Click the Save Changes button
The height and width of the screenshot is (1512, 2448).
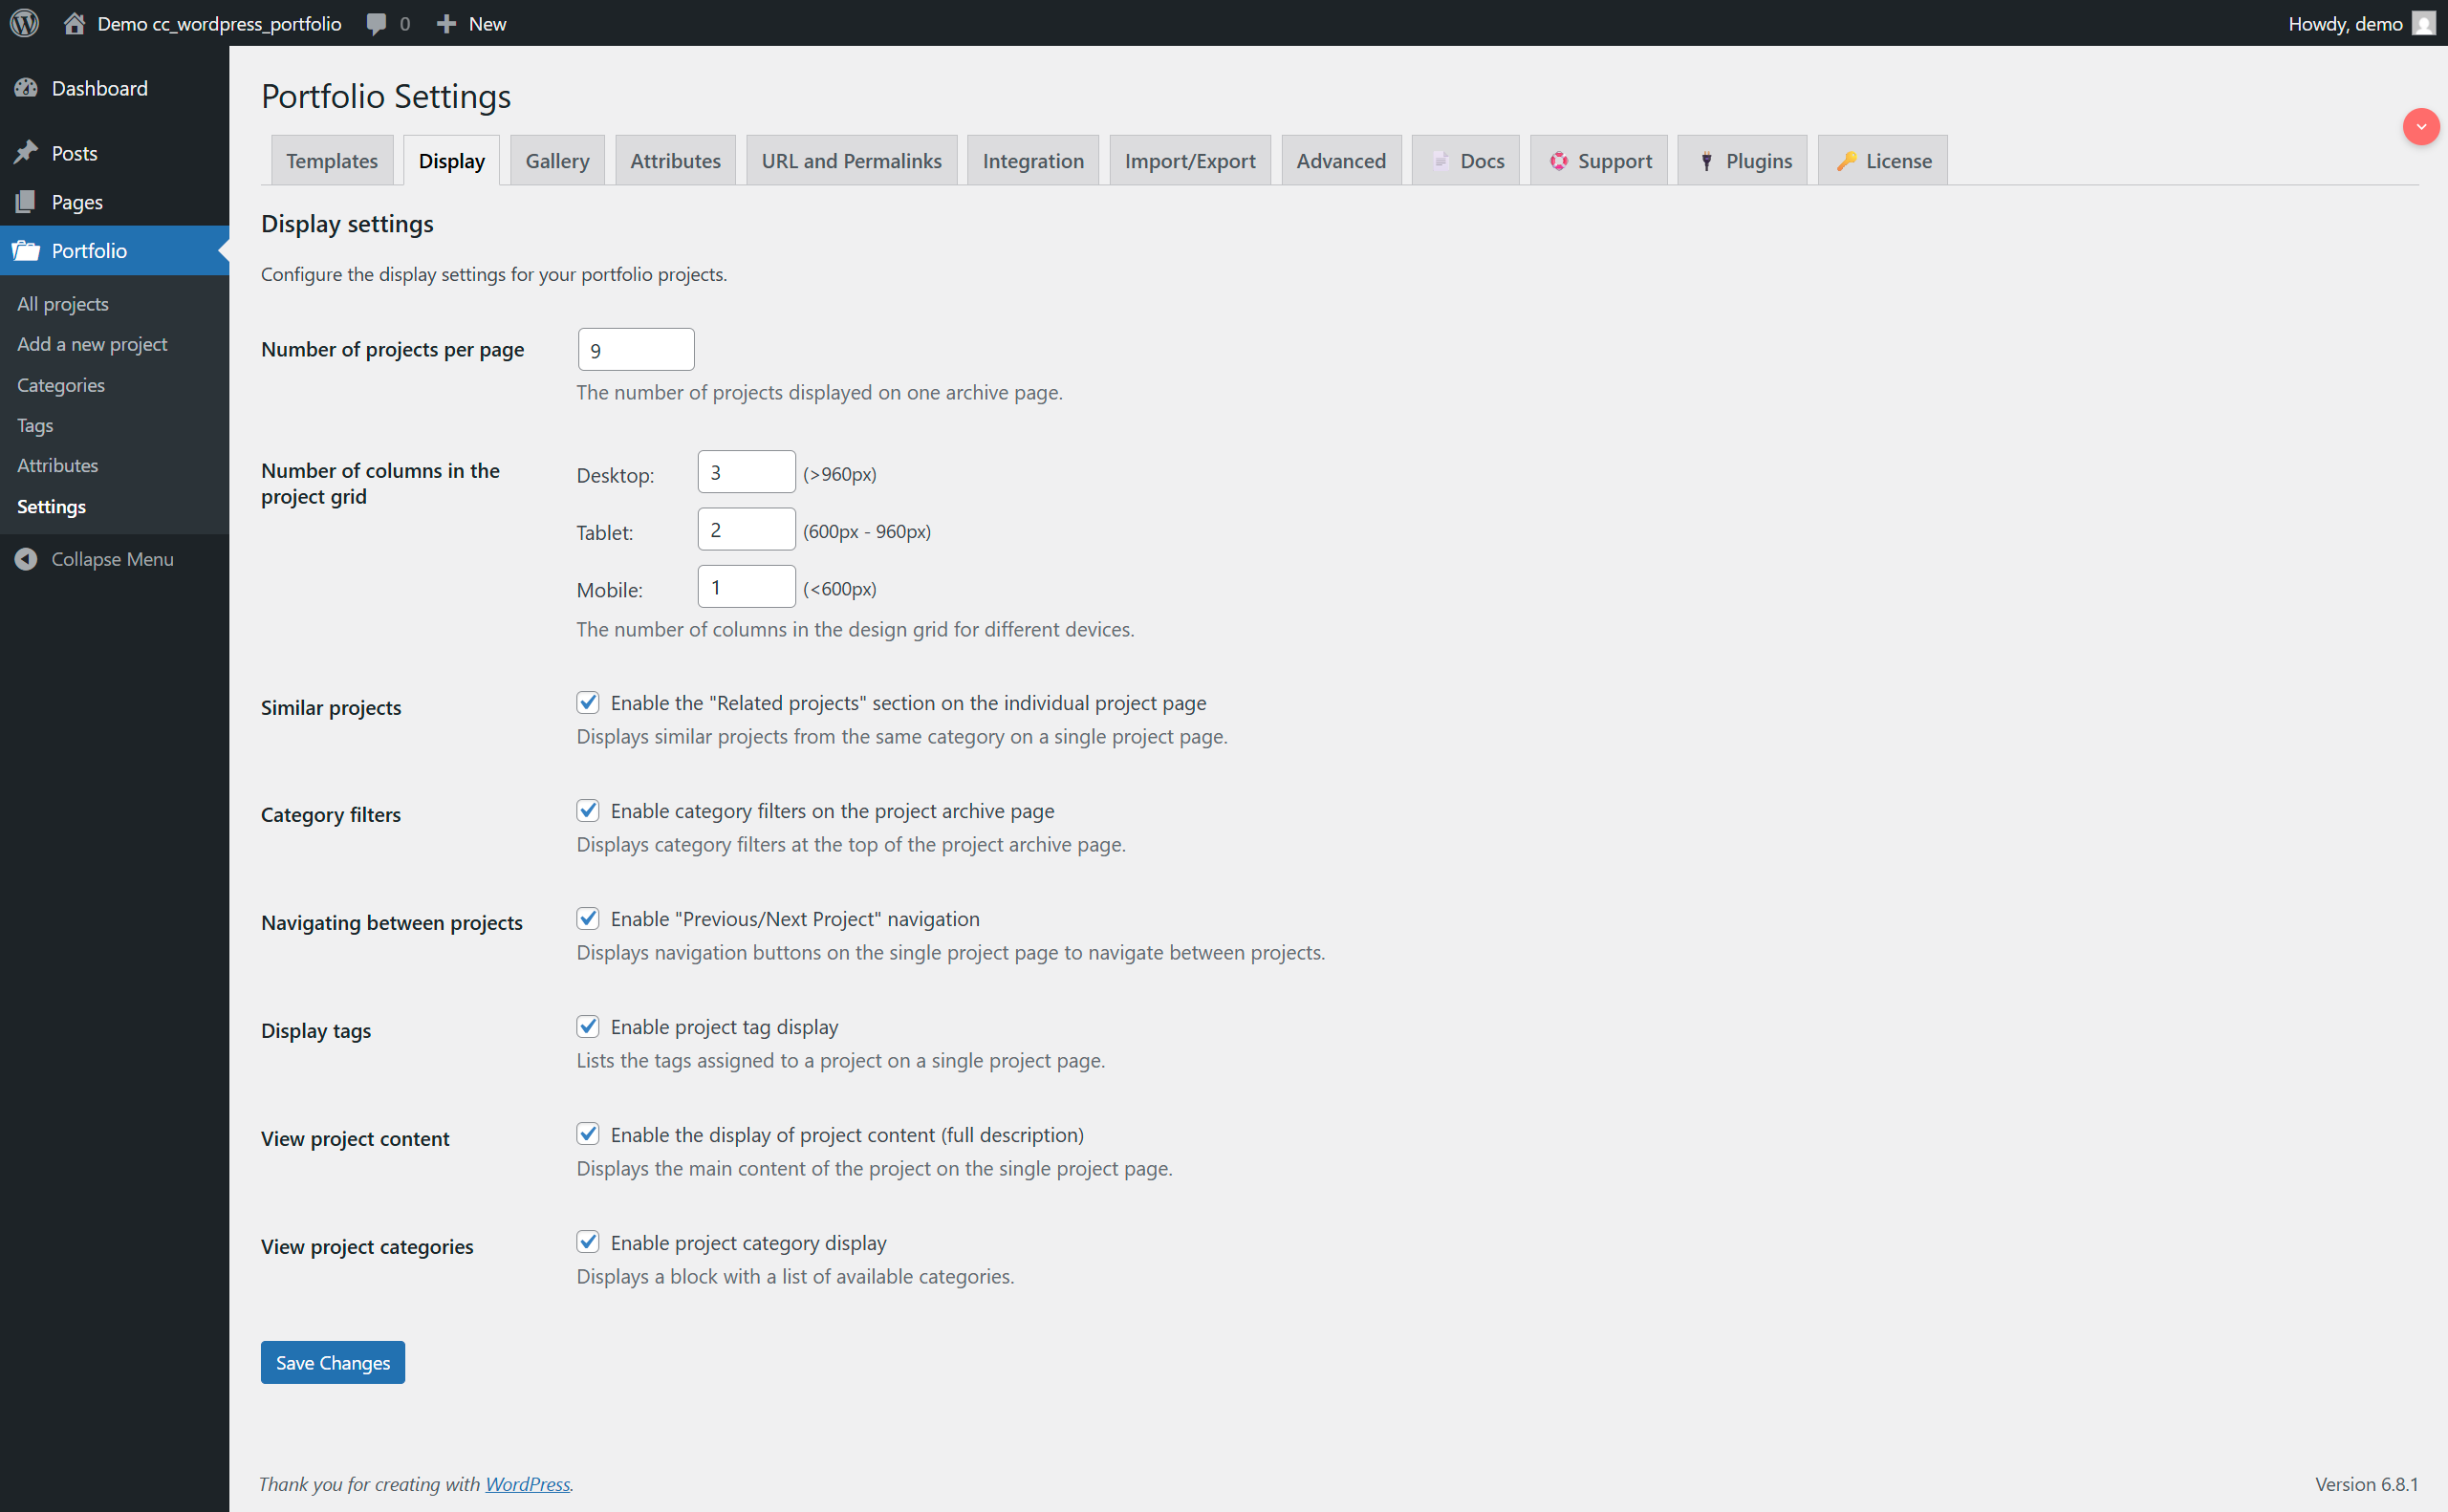[x=332, y=1362]
